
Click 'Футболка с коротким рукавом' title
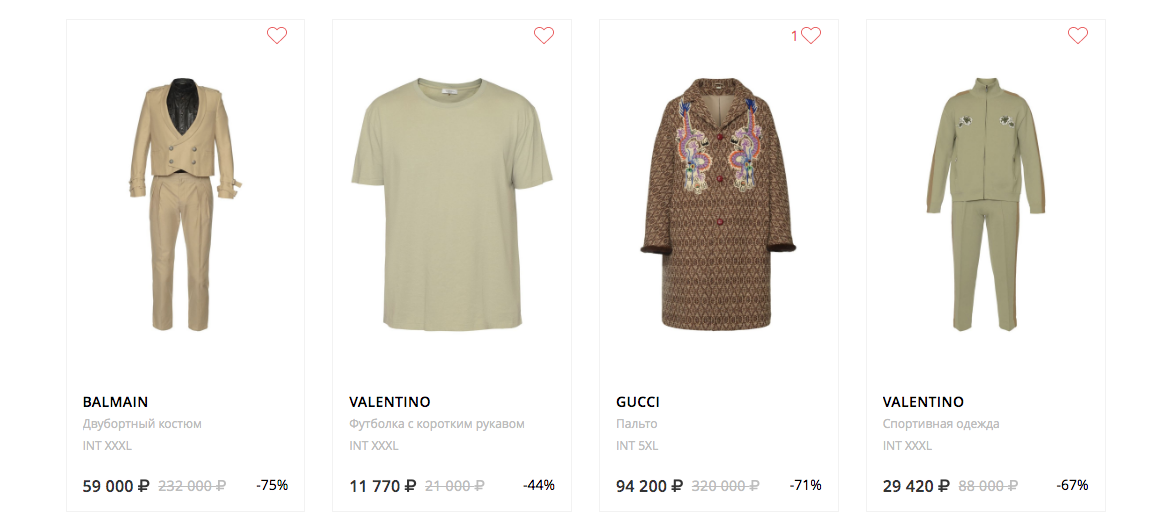pyautogui.click(x=437, y=424)
